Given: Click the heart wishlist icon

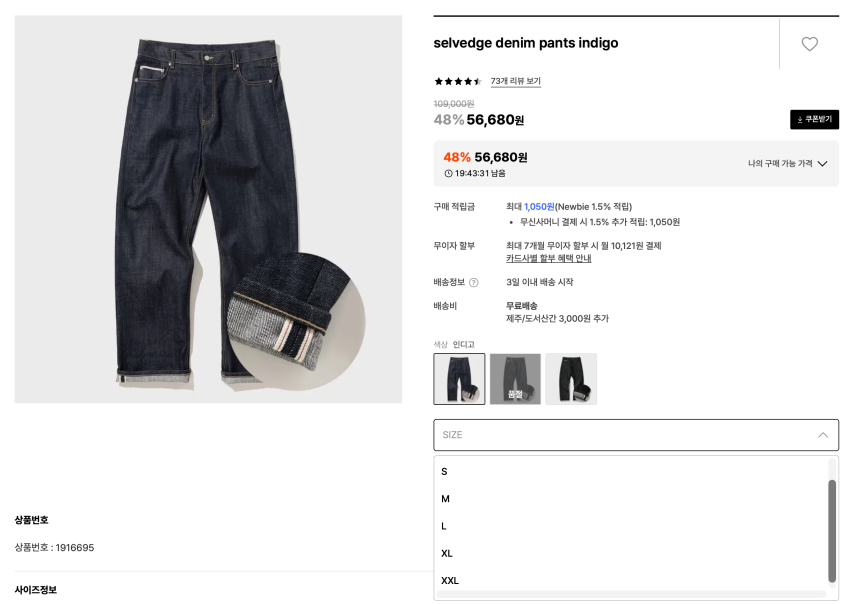Looking at the screenshot, I should (x=809, y=44).
